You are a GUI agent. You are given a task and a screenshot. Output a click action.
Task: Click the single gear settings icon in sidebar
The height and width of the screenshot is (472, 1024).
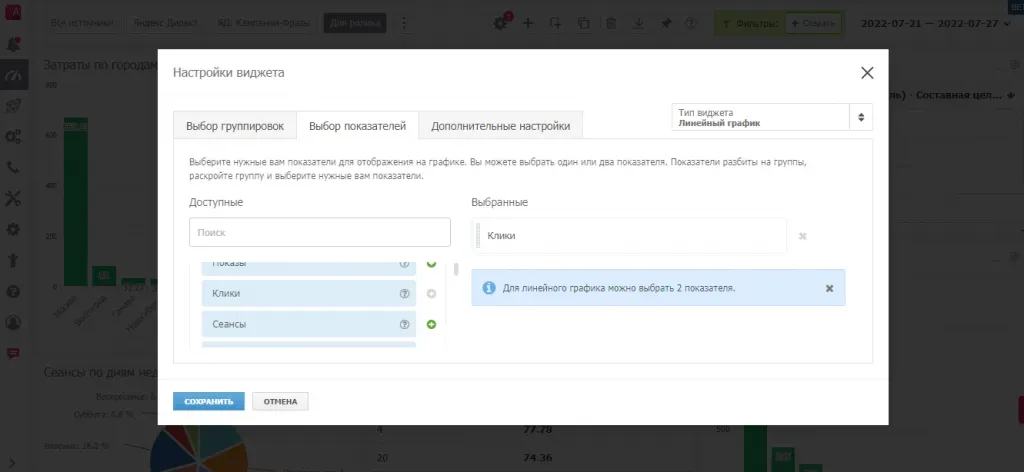[13, 229]
